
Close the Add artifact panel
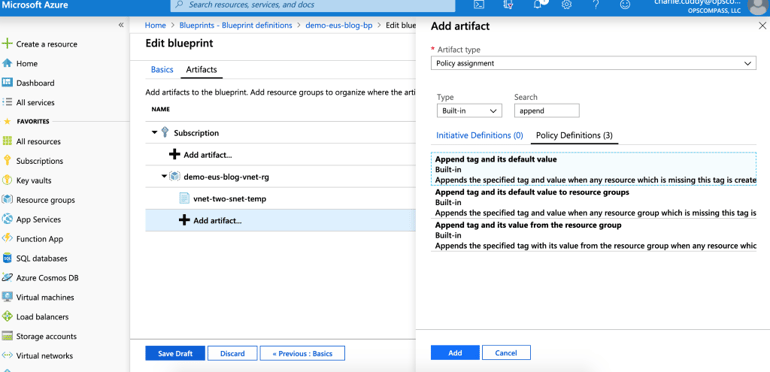click(x=762, y=26)
